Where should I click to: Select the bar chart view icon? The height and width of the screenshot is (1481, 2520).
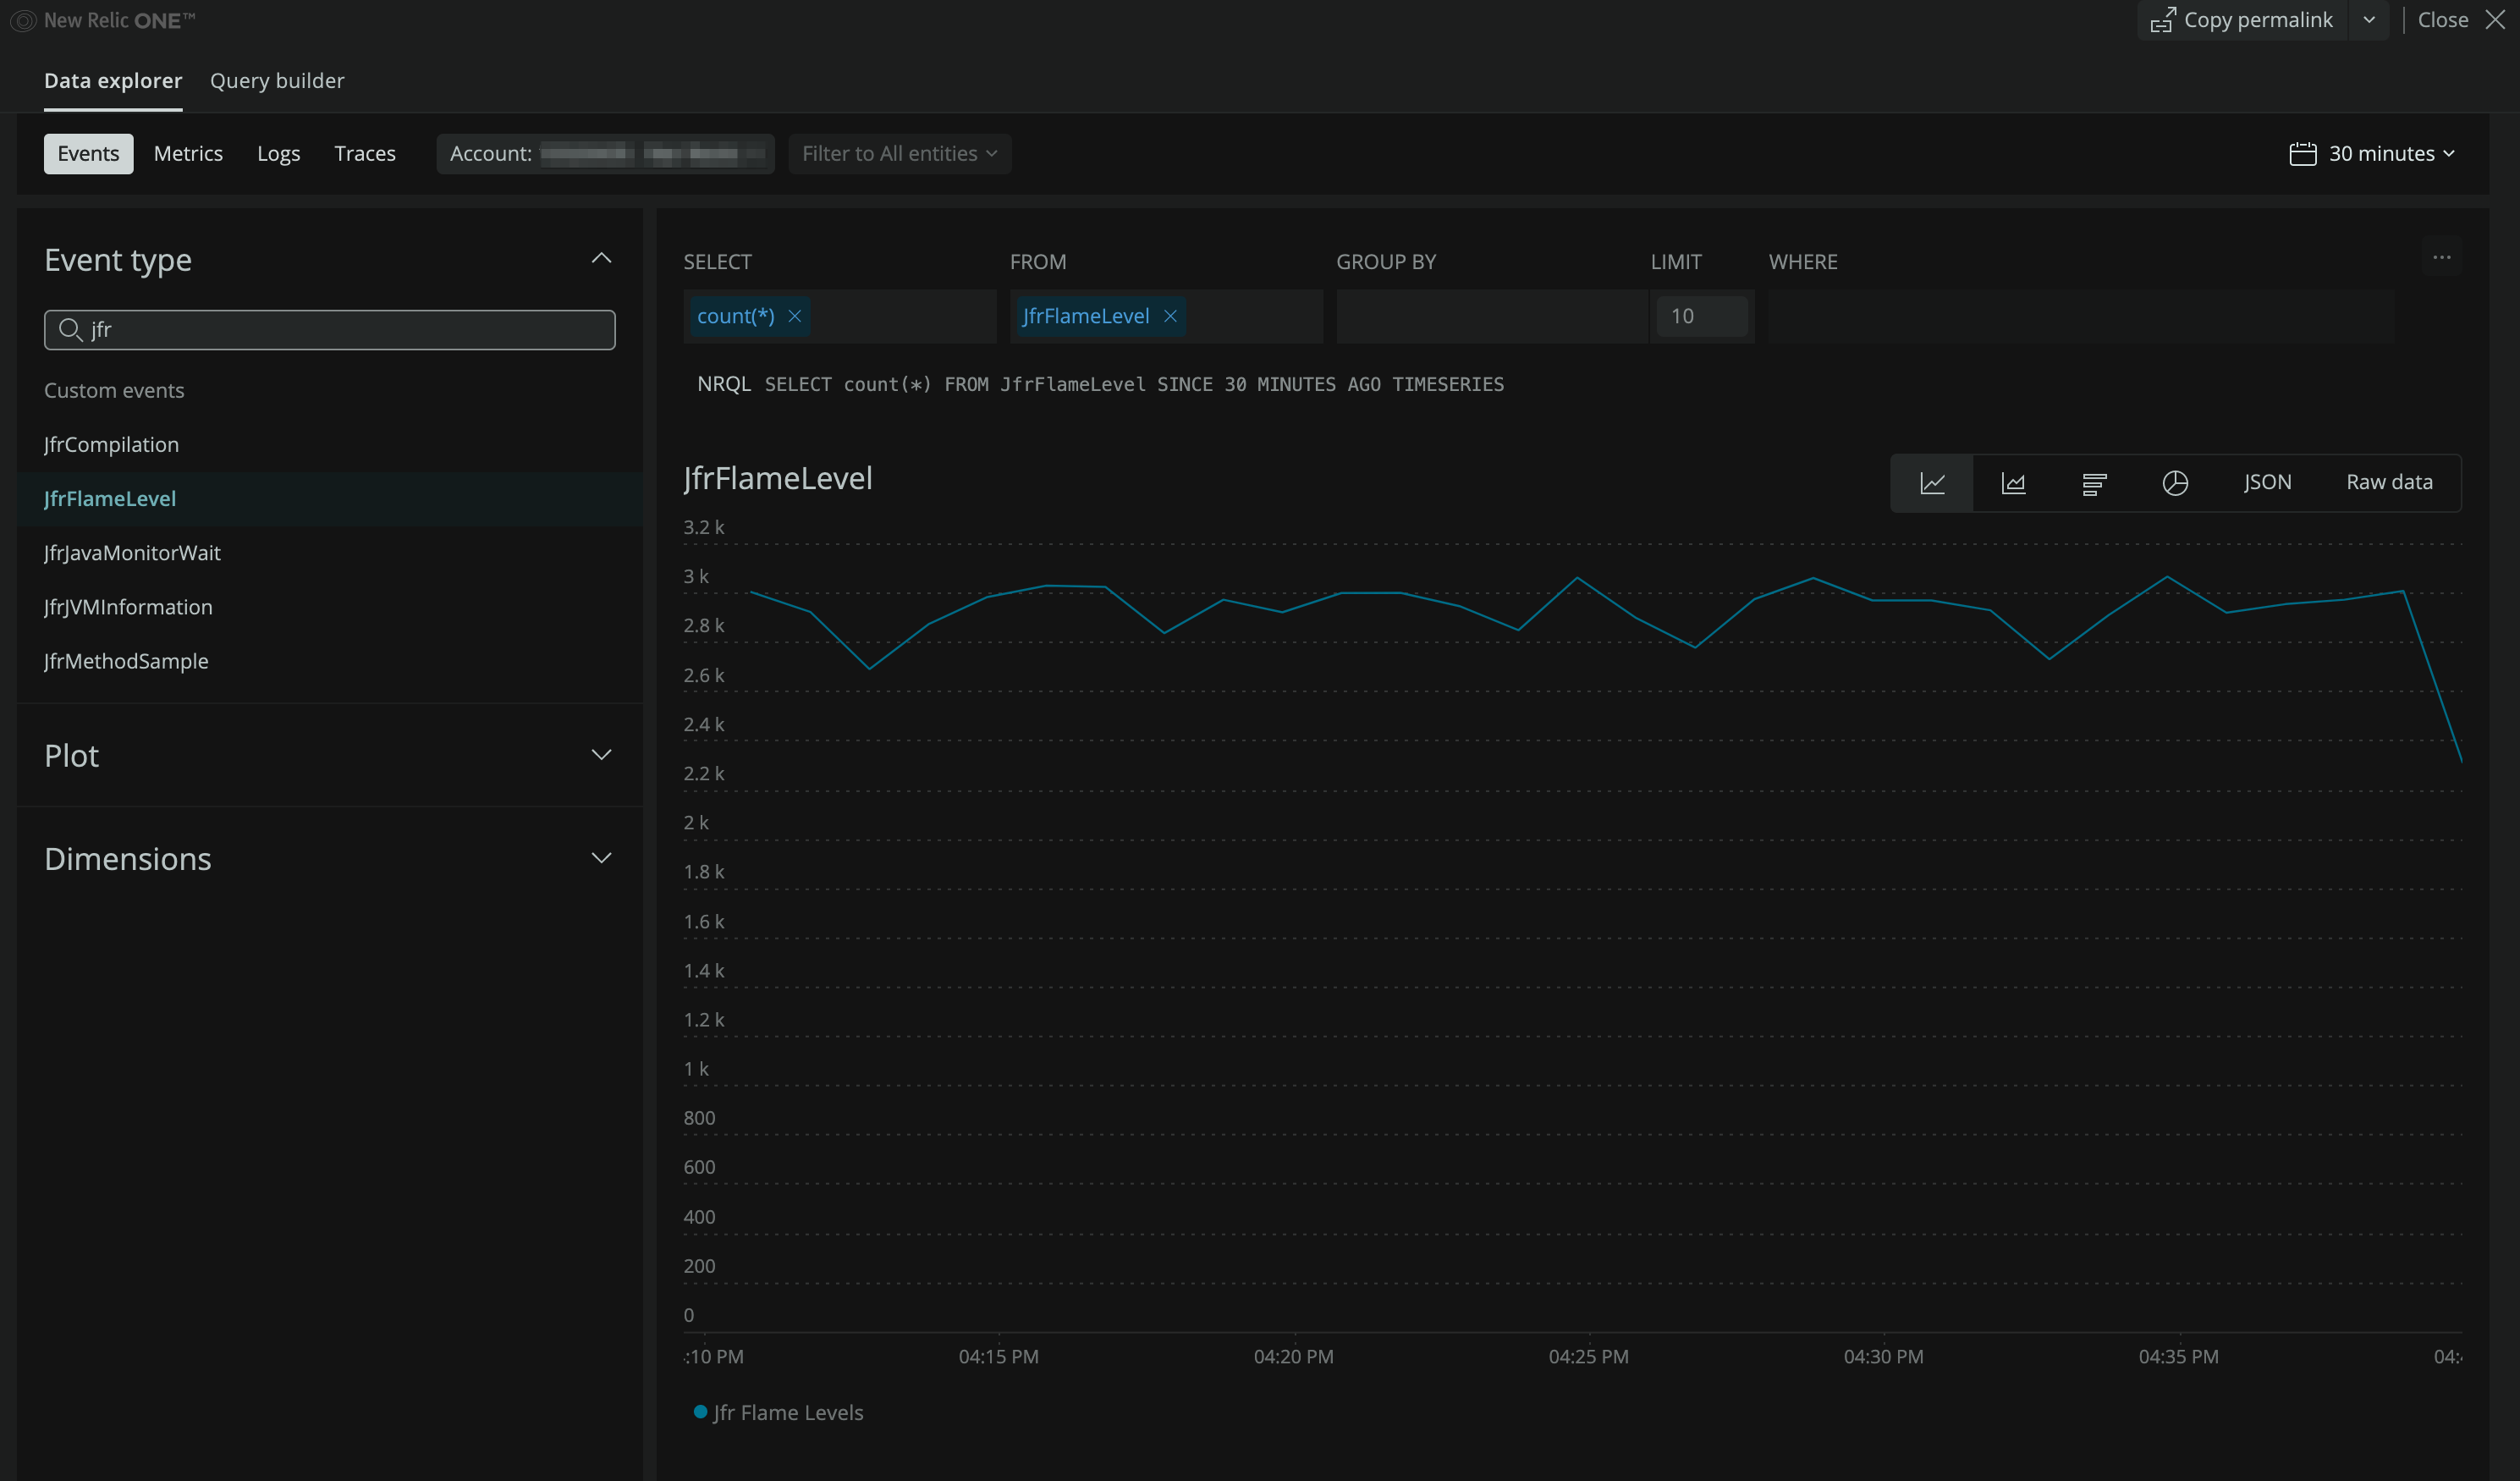2094,483
